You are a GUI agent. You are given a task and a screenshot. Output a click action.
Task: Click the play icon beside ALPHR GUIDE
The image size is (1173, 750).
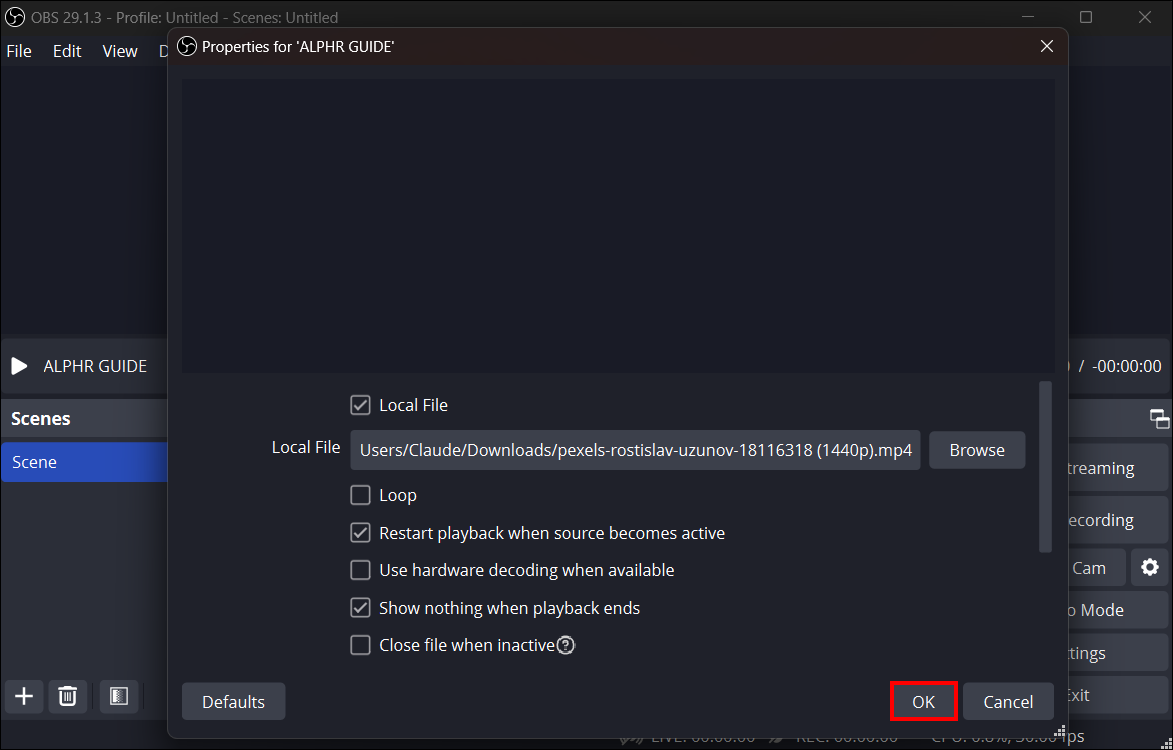coord(19,366)
